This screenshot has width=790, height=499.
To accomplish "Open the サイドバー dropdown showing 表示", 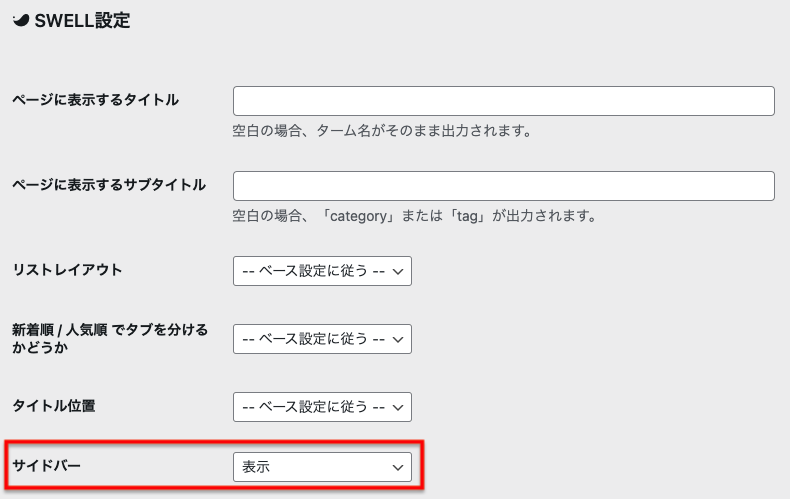I will 321,466.
